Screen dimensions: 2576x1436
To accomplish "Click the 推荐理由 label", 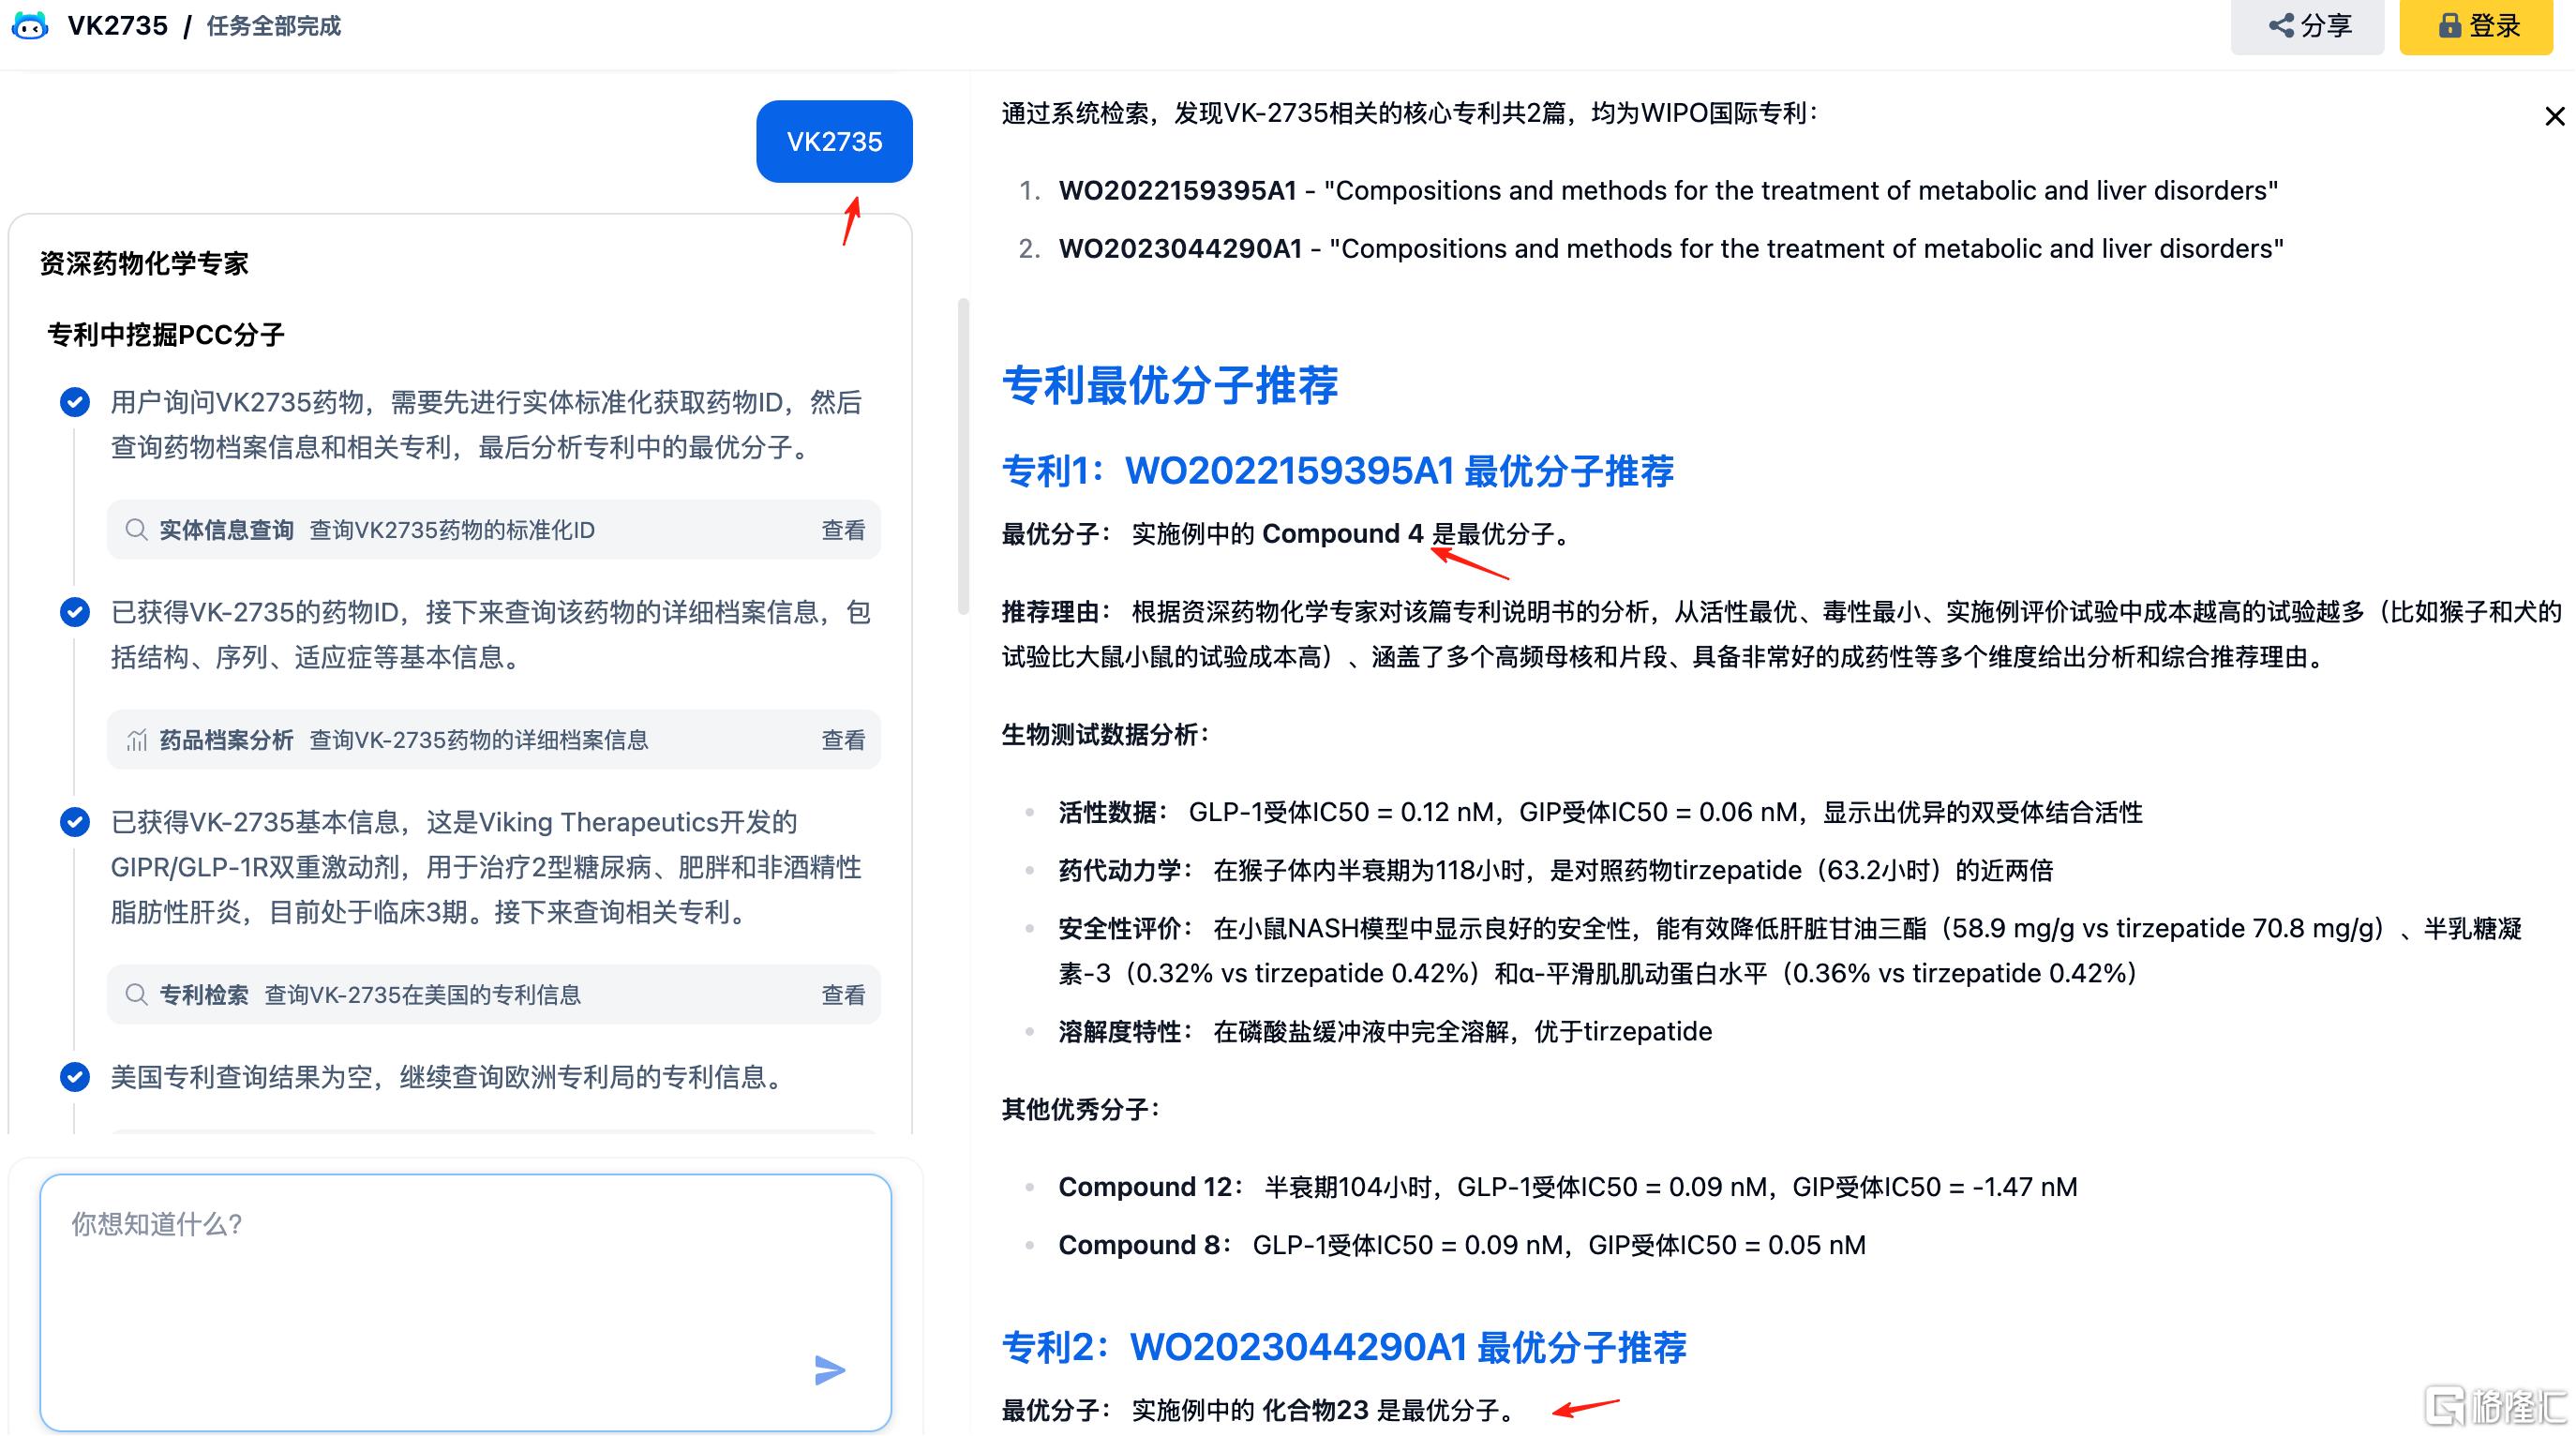I will pos(1056,612).
